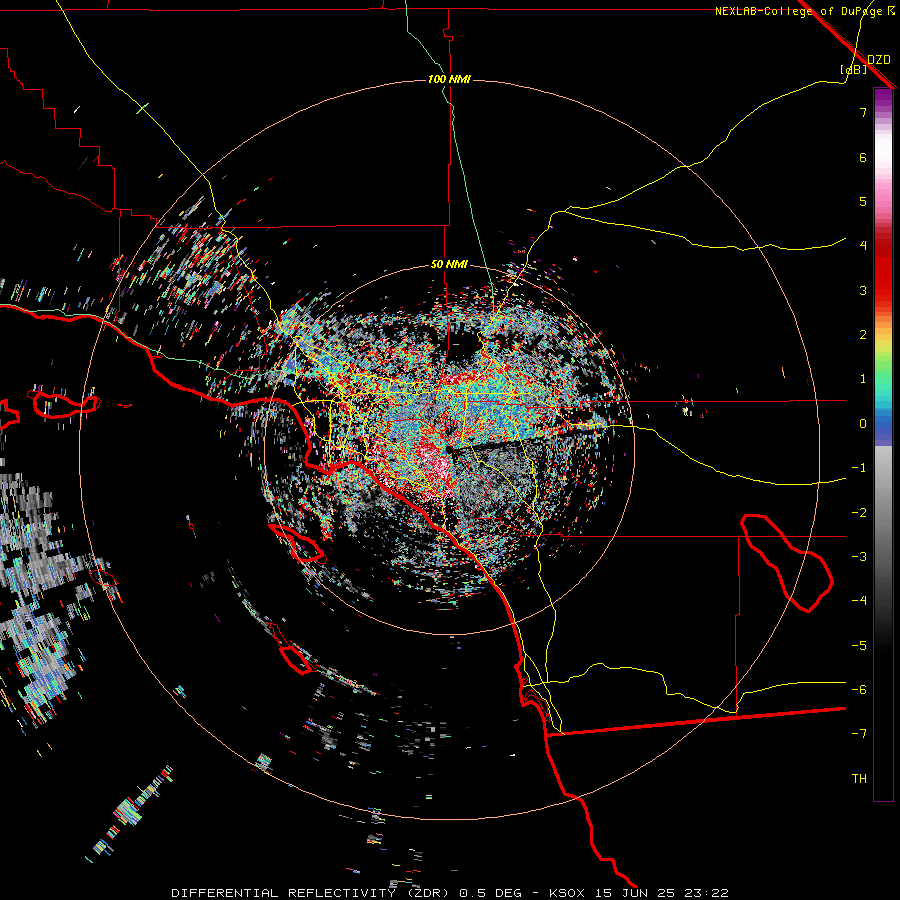The width and height of the screenshot is (900, 900).
Task: Click the -7 value on color scale
Action: [859, 734]
